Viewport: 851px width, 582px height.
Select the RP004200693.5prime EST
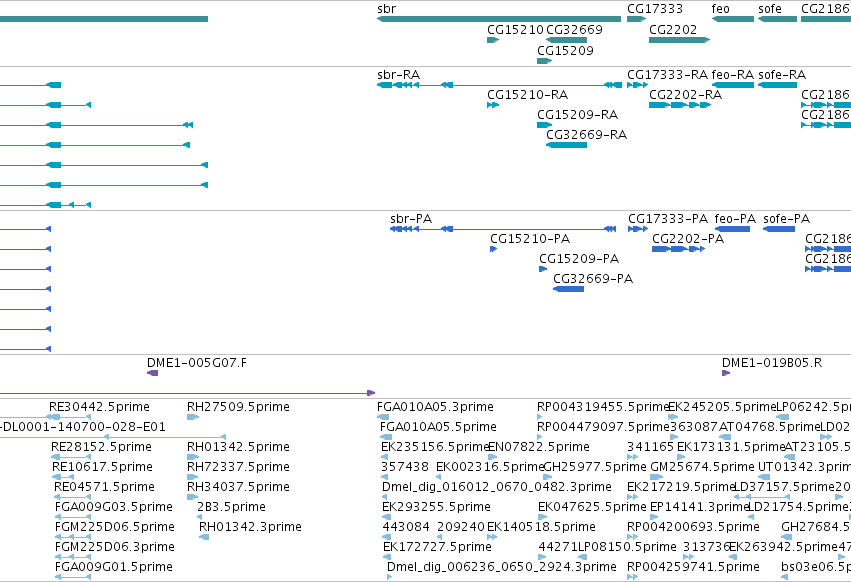[x=632, y=537]
